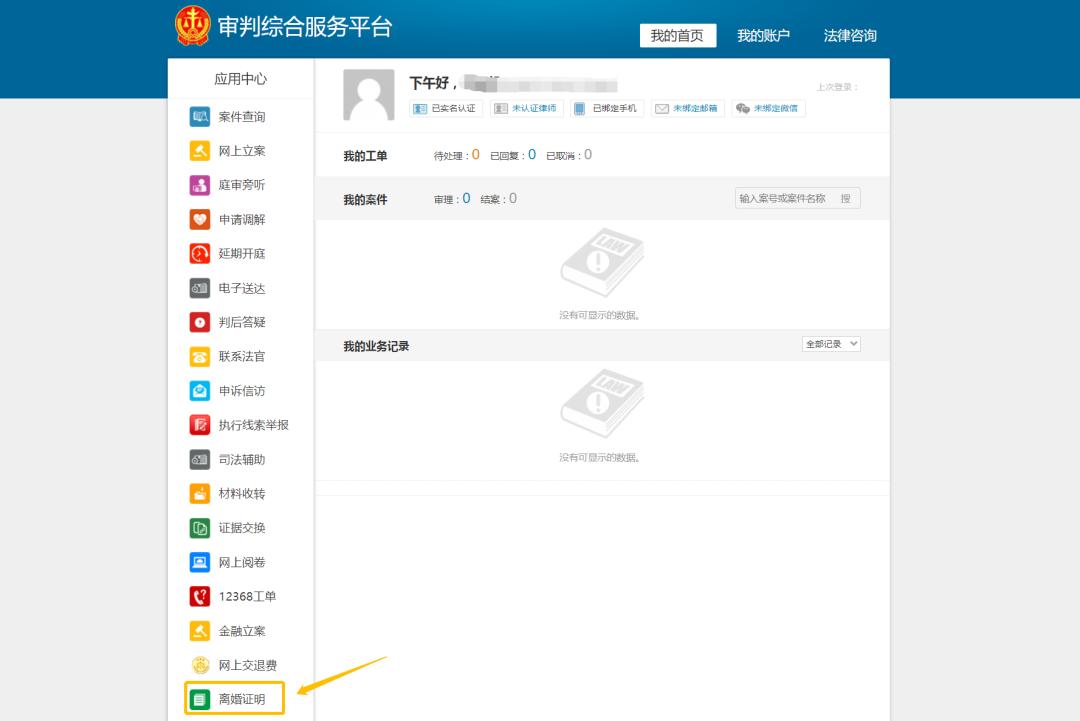Click the 未绑定邮箱 link

(x=686, y=108)
